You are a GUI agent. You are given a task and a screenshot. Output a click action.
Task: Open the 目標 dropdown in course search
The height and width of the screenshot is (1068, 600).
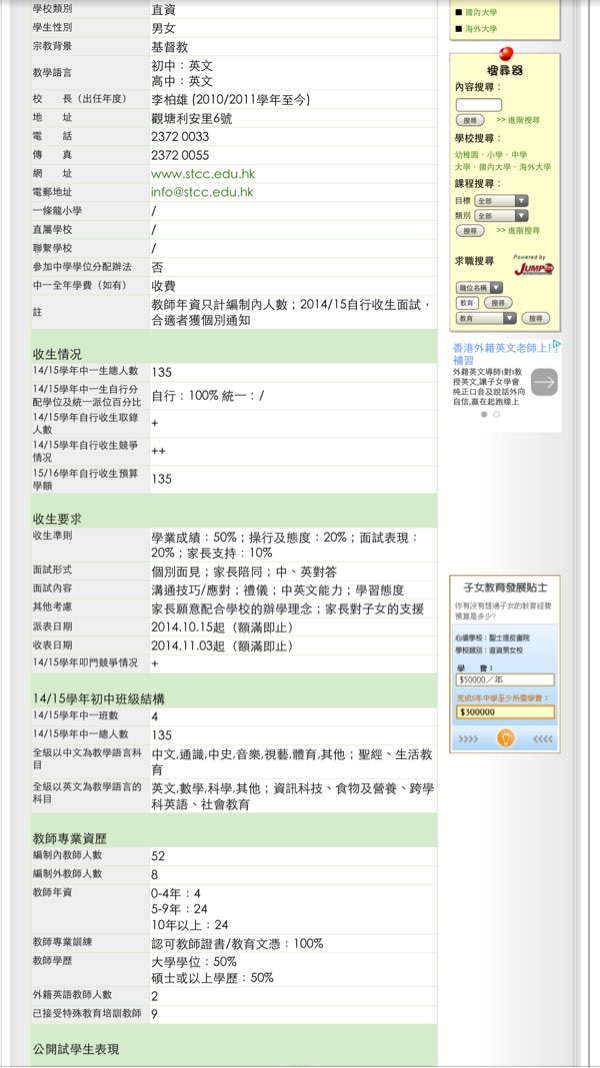pyautogui.click(x=501, y=201)
